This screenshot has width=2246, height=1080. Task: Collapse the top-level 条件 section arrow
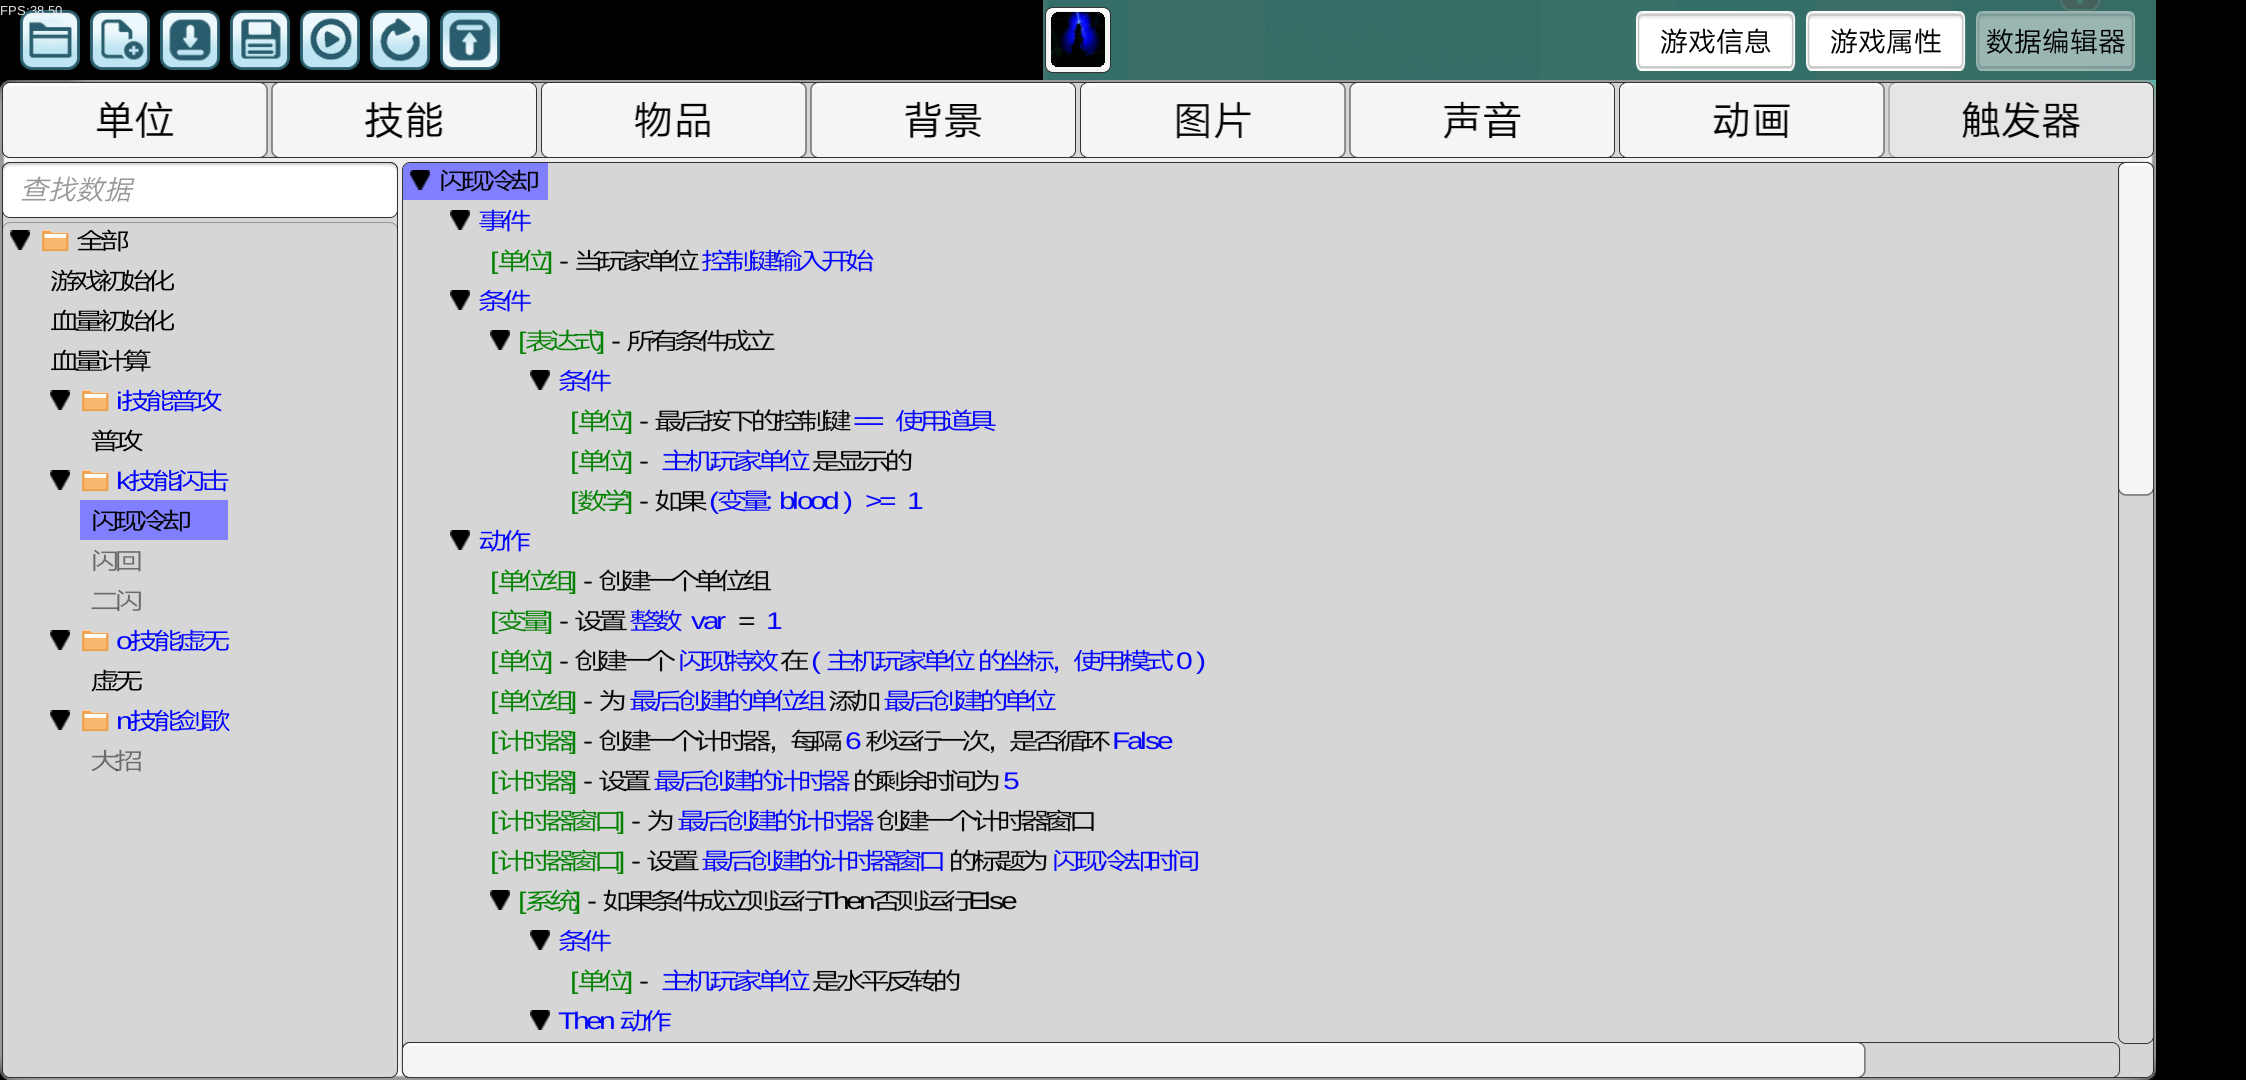tap(460, 300)
